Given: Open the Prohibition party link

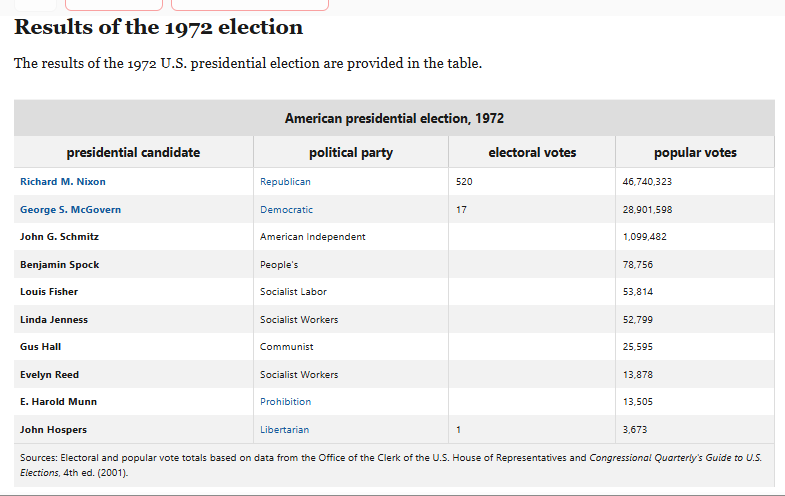Looking at the screenshot, I should pos(285,402).
